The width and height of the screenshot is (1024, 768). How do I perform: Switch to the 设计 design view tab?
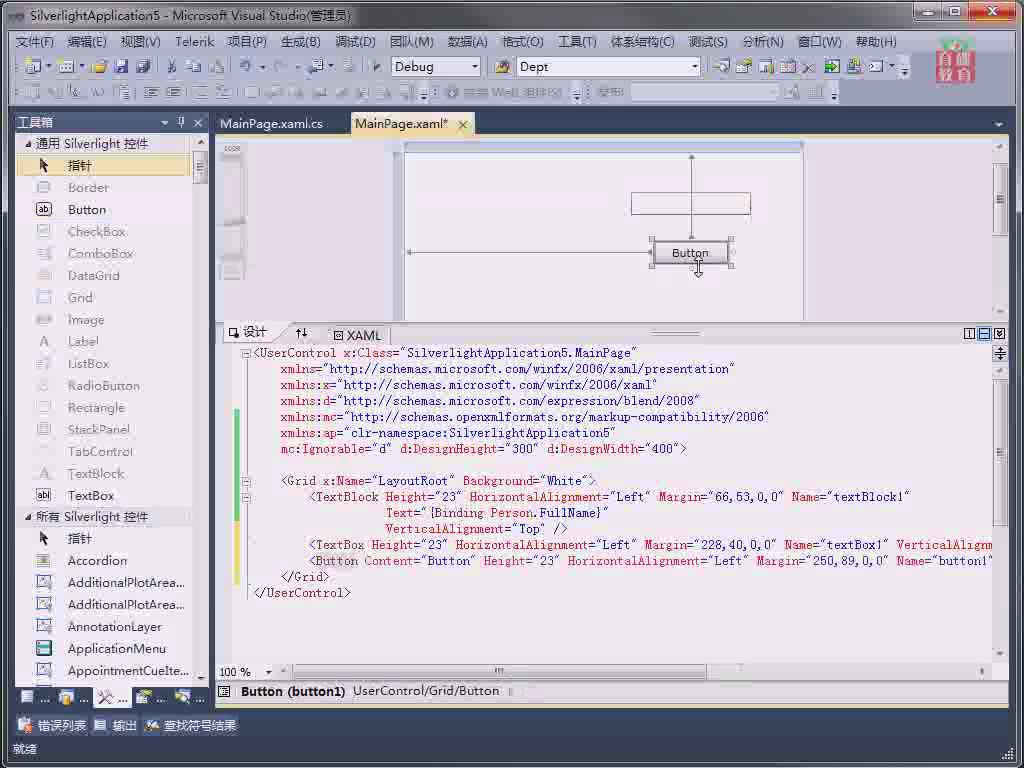(248, 332)
